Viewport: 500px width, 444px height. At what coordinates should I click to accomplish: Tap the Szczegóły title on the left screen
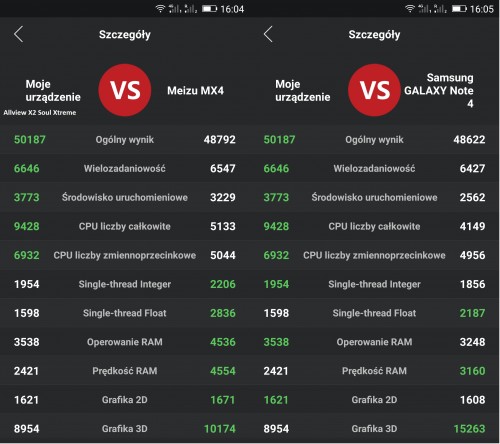[125, 35]
